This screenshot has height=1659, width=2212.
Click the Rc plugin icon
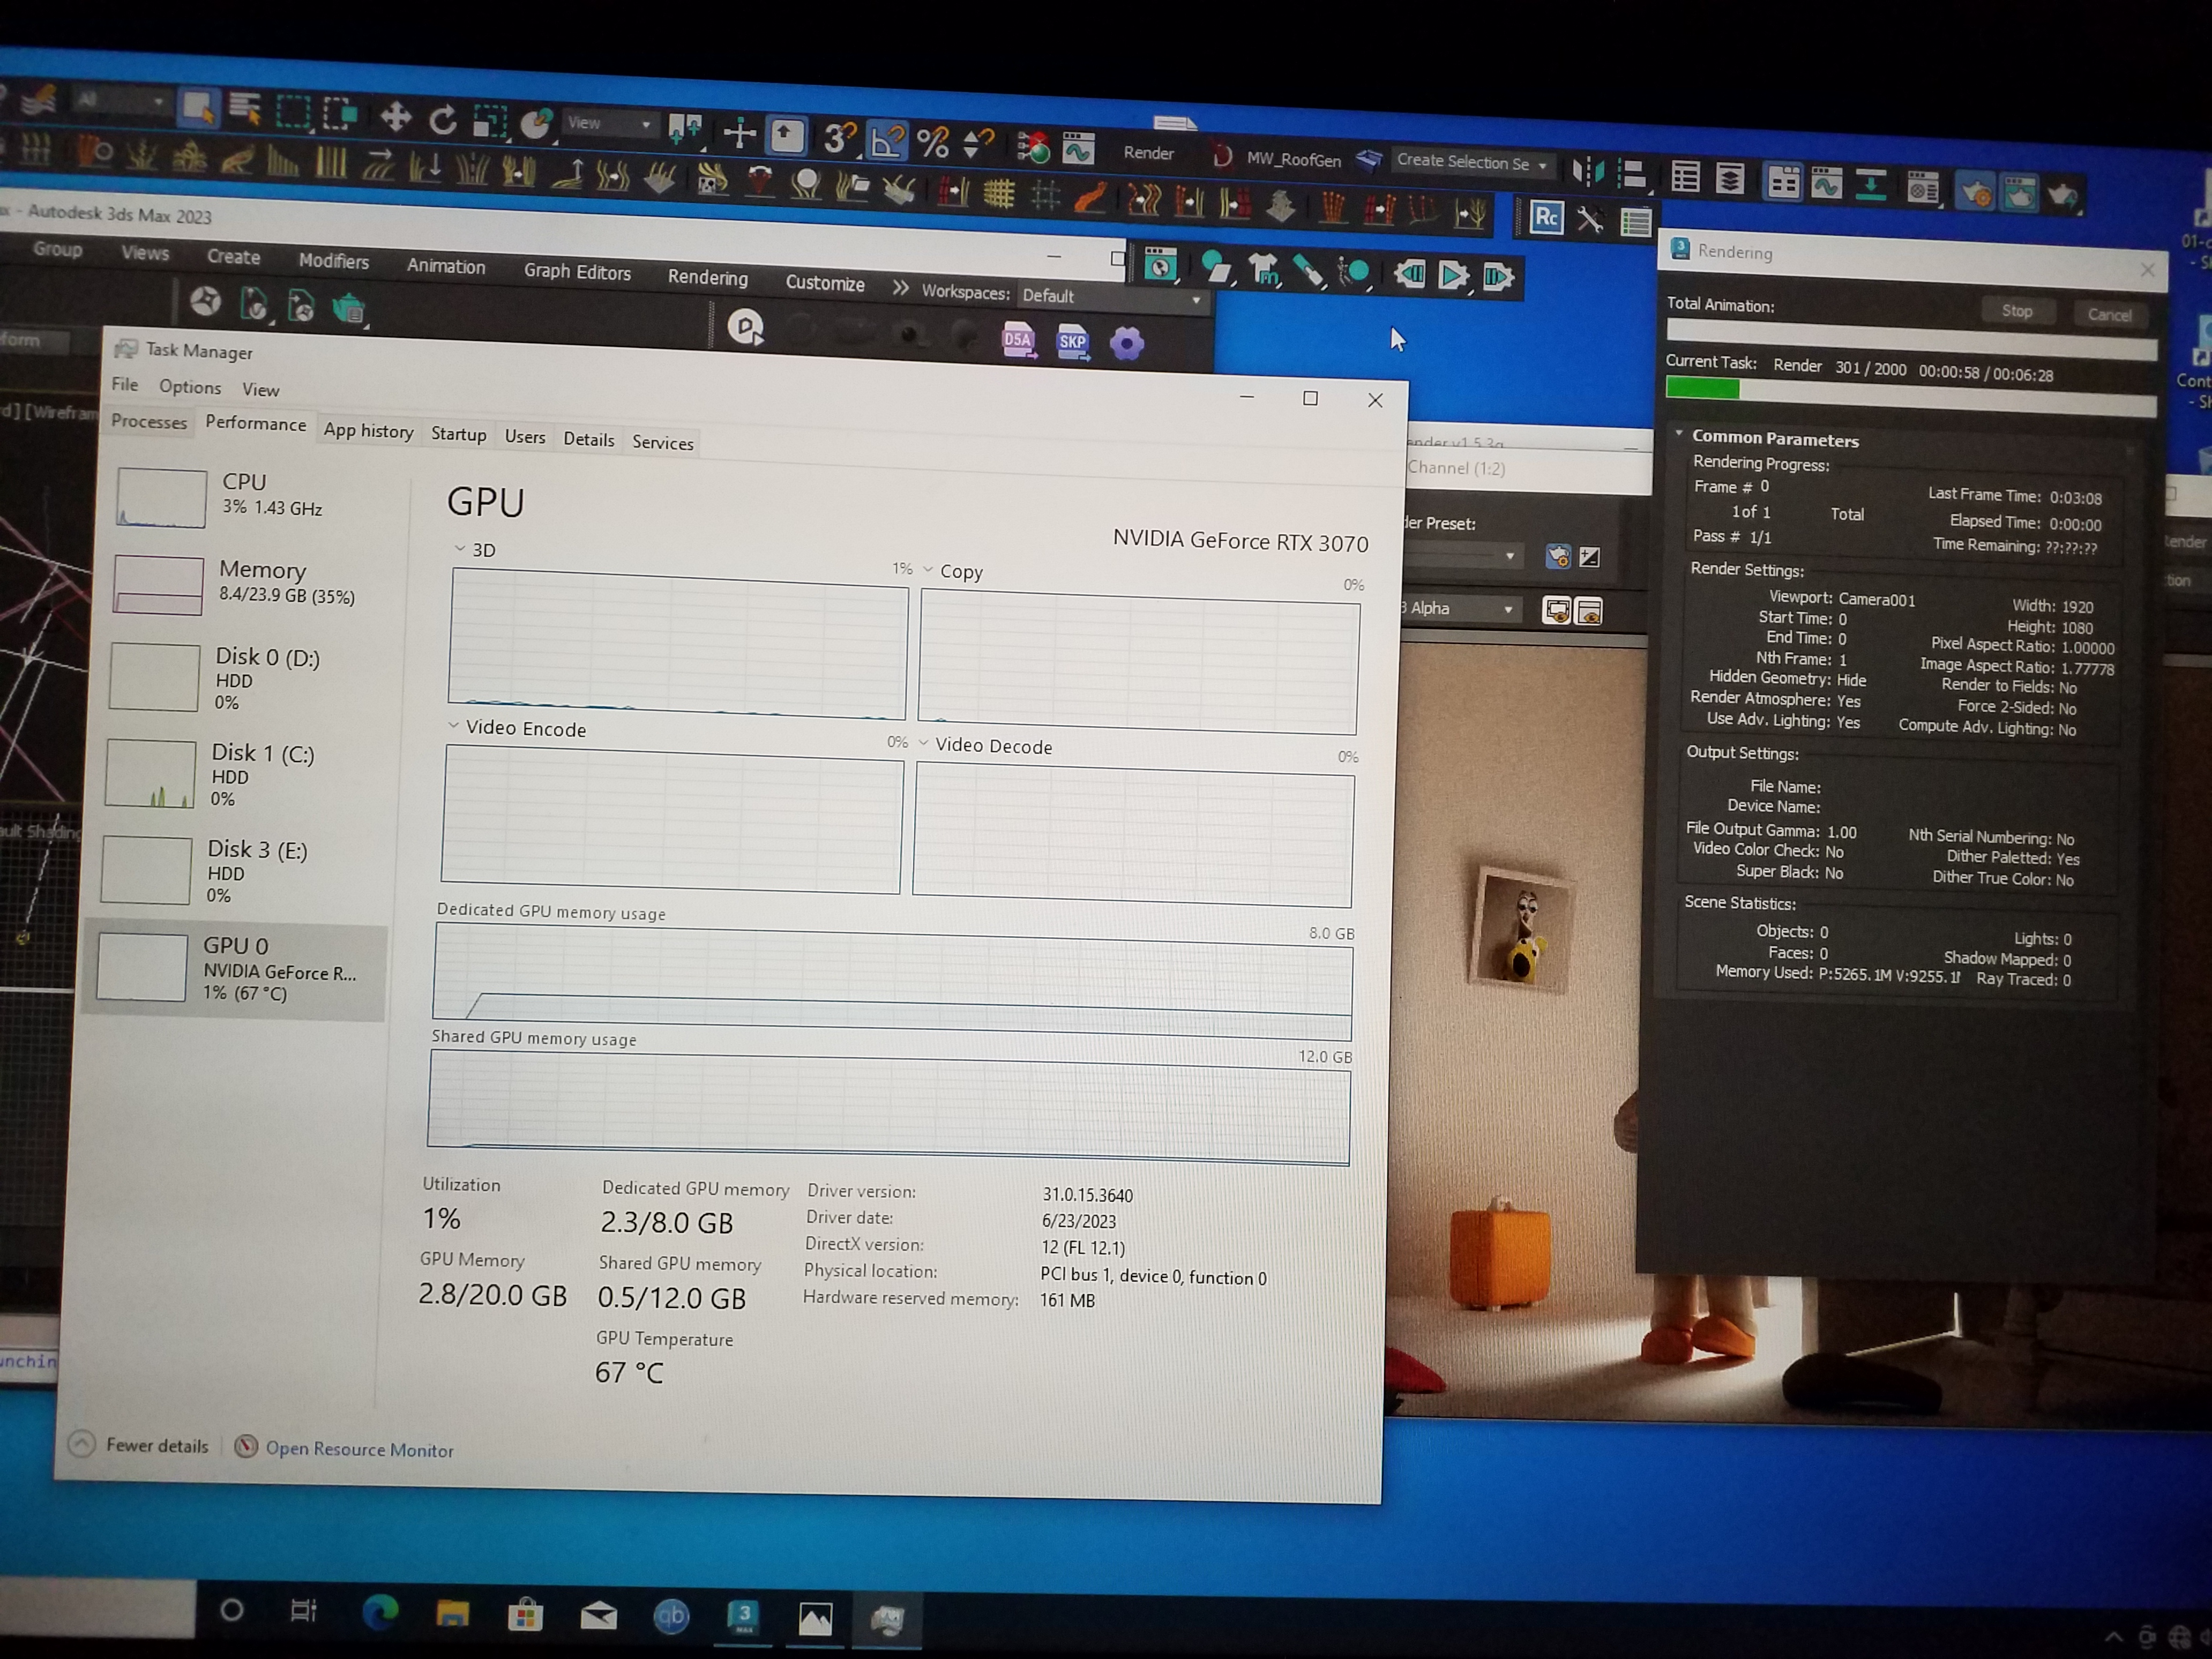(1546, 218)
